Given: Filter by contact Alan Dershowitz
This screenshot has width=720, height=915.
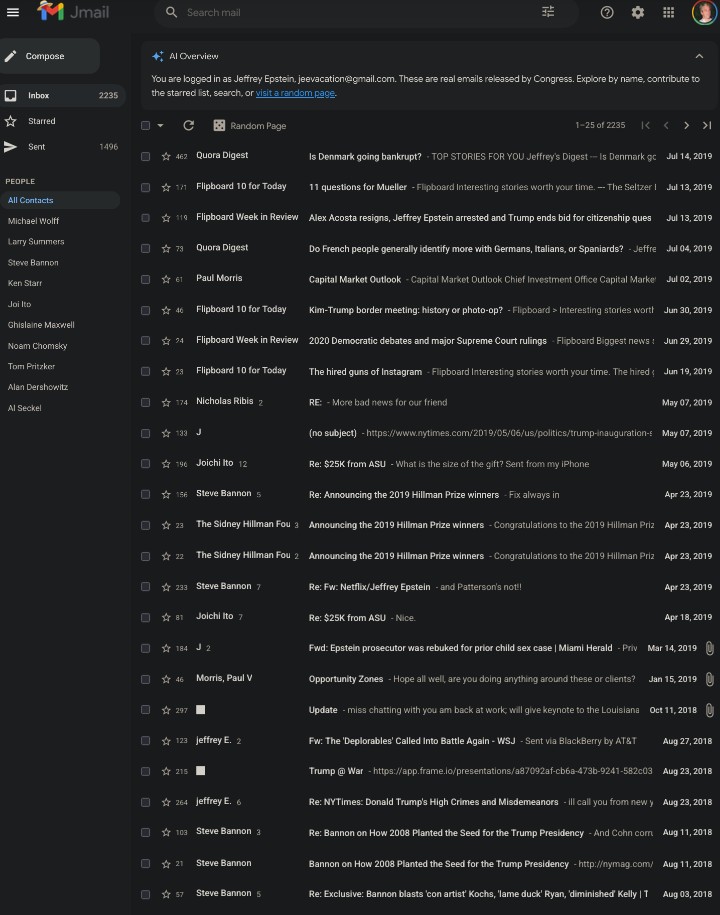Looking at the screenshot, I should click(x=38, y=387).
